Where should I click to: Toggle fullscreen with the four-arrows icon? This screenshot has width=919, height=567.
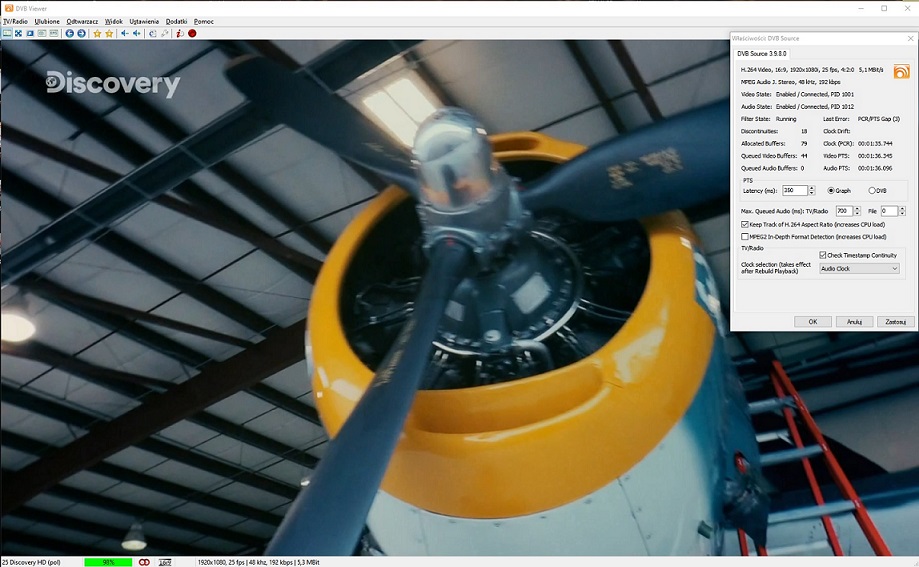19,33
